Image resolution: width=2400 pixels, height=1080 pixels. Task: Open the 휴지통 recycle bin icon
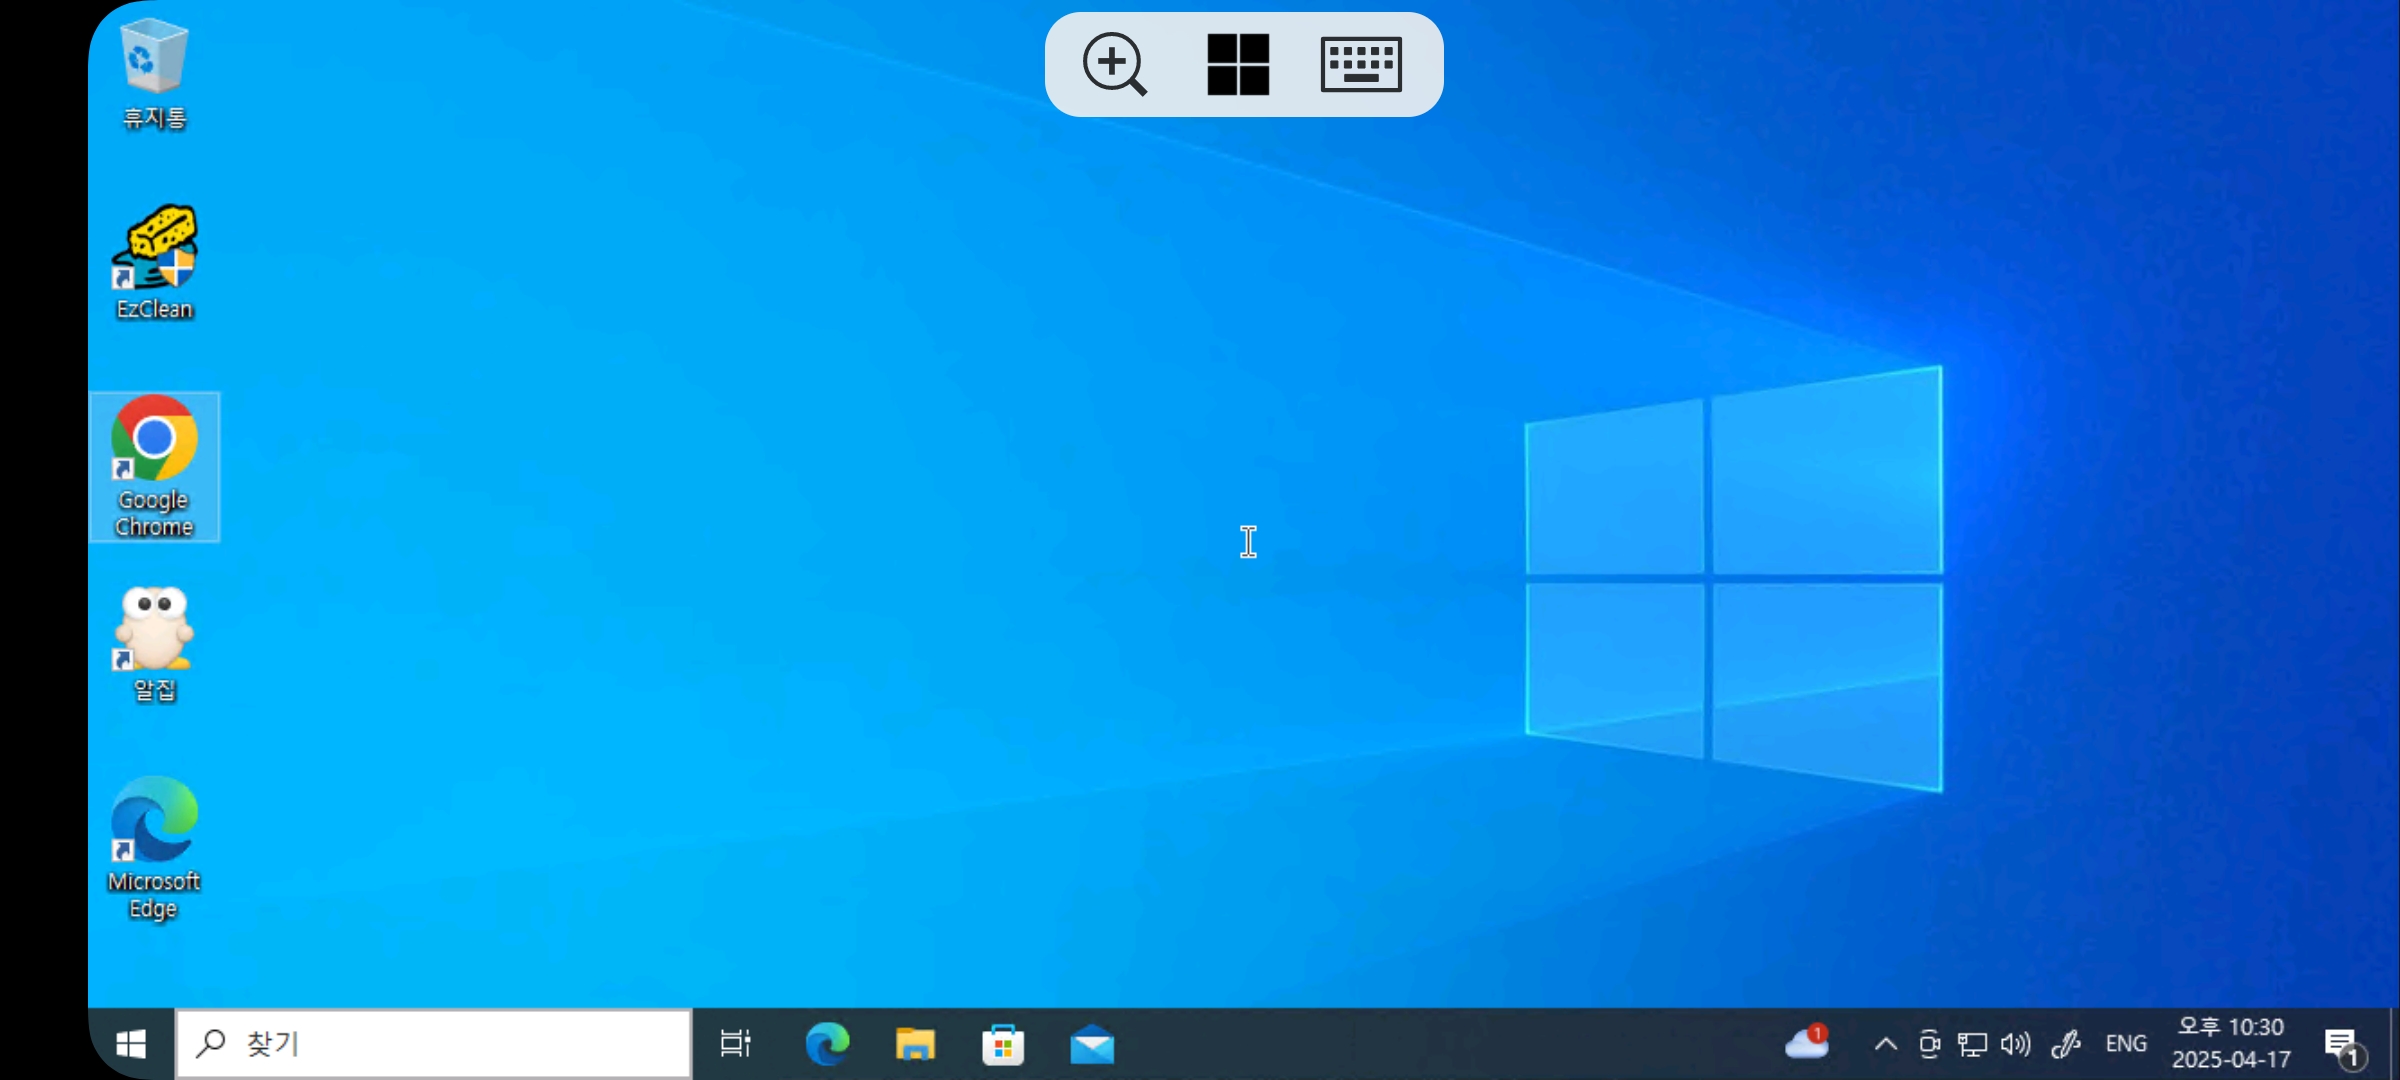(x=154, y=72)
